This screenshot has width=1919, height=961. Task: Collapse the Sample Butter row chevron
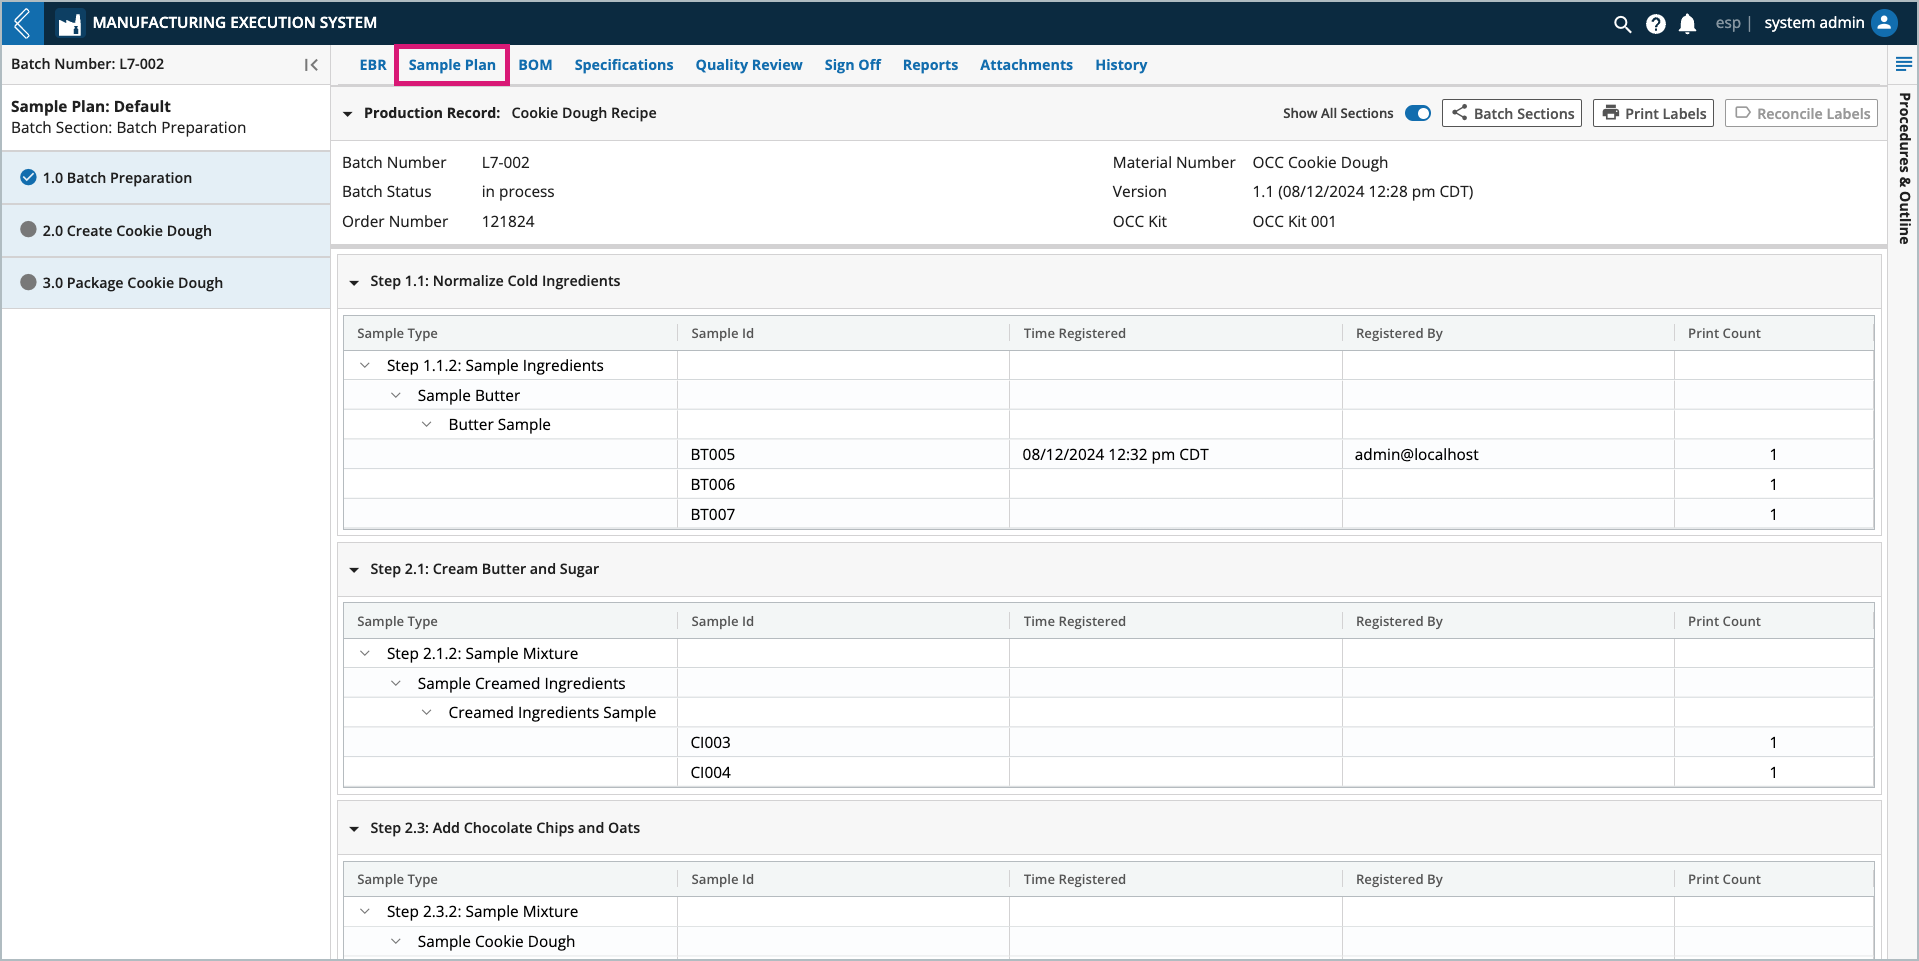pos(396,395)
